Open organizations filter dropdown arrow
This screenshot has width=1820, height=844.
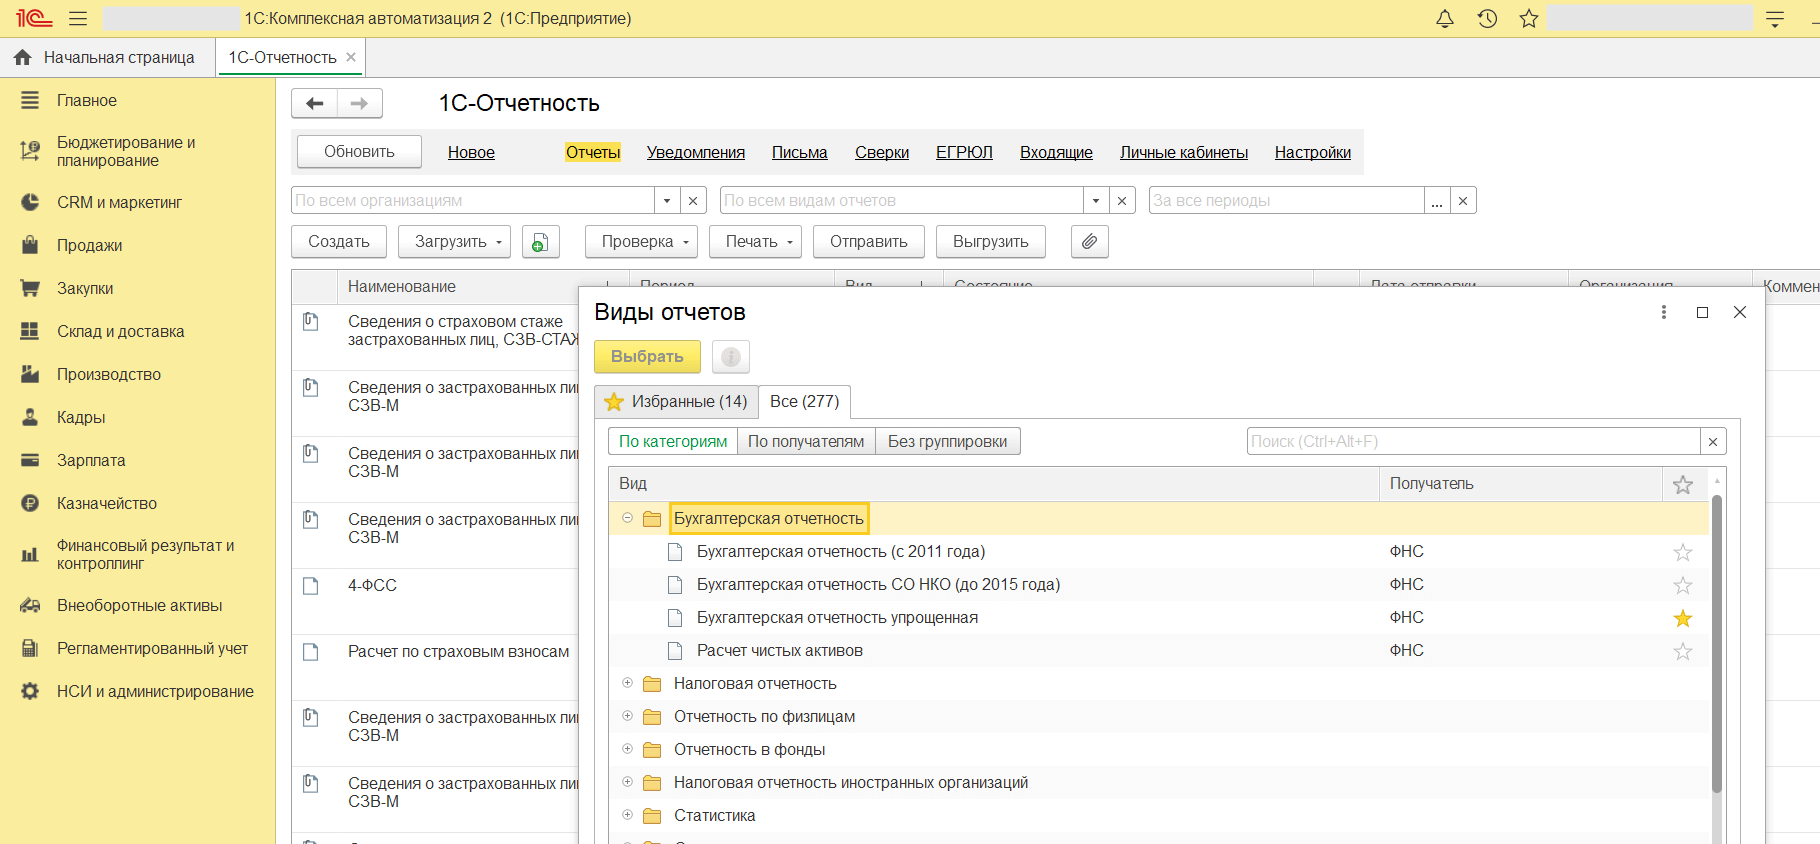(x=667, y=200)
